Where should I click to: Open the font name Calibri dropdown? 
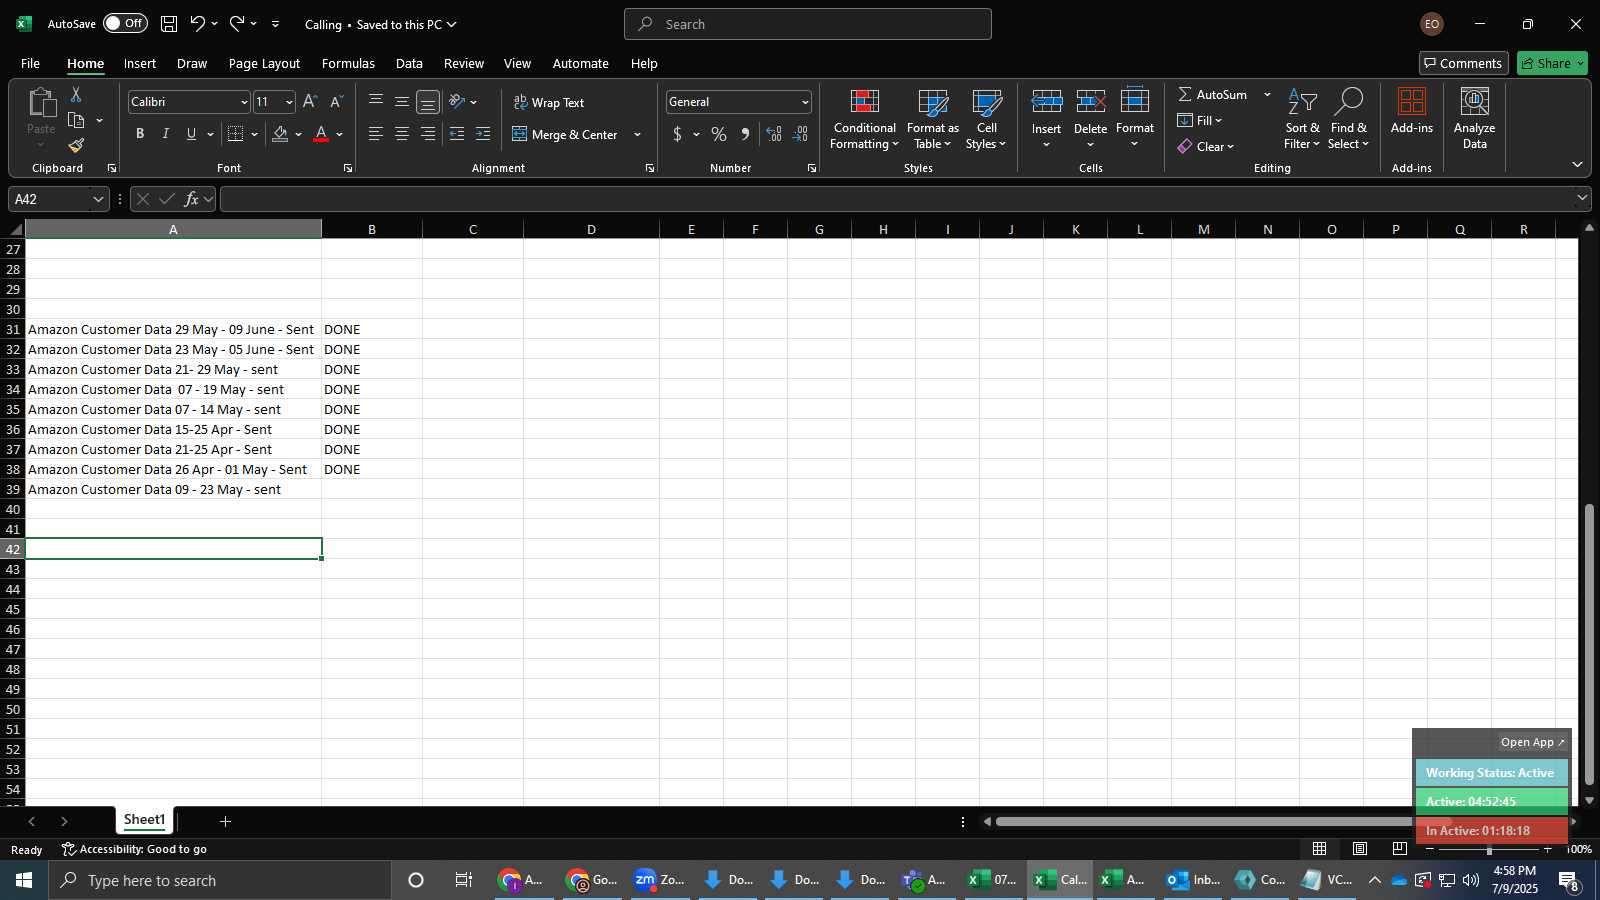[243, 102]
